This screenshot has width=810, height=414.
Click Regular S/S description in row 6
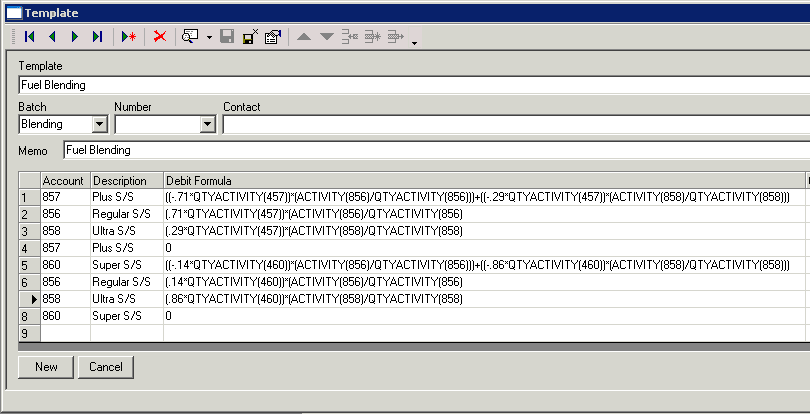tap(127, 282)
